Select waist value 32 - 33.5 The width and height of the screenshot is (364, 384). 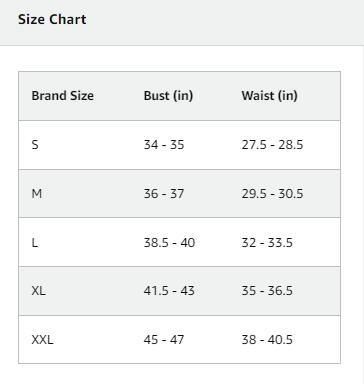pyautogui.click(x=267, y=242)
